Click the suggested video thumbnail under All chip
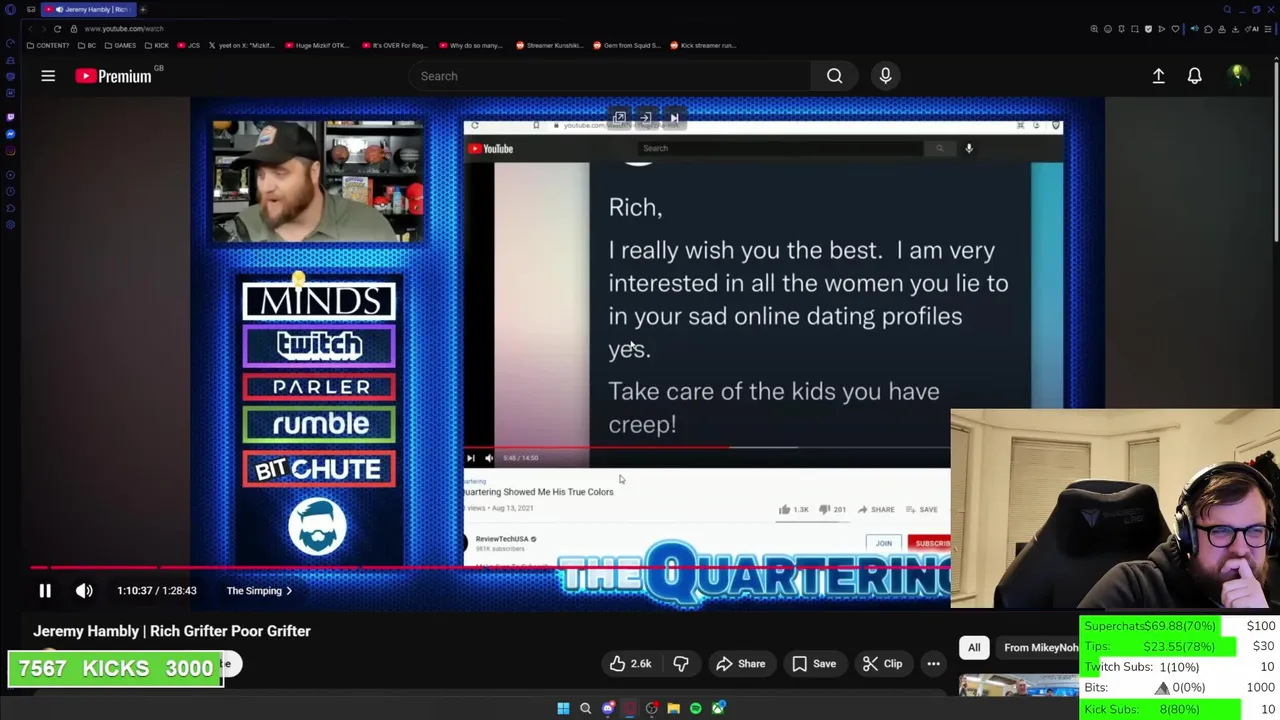Screen dimensions: 1280x720 pyautogui.click(x=1018, y=685)
